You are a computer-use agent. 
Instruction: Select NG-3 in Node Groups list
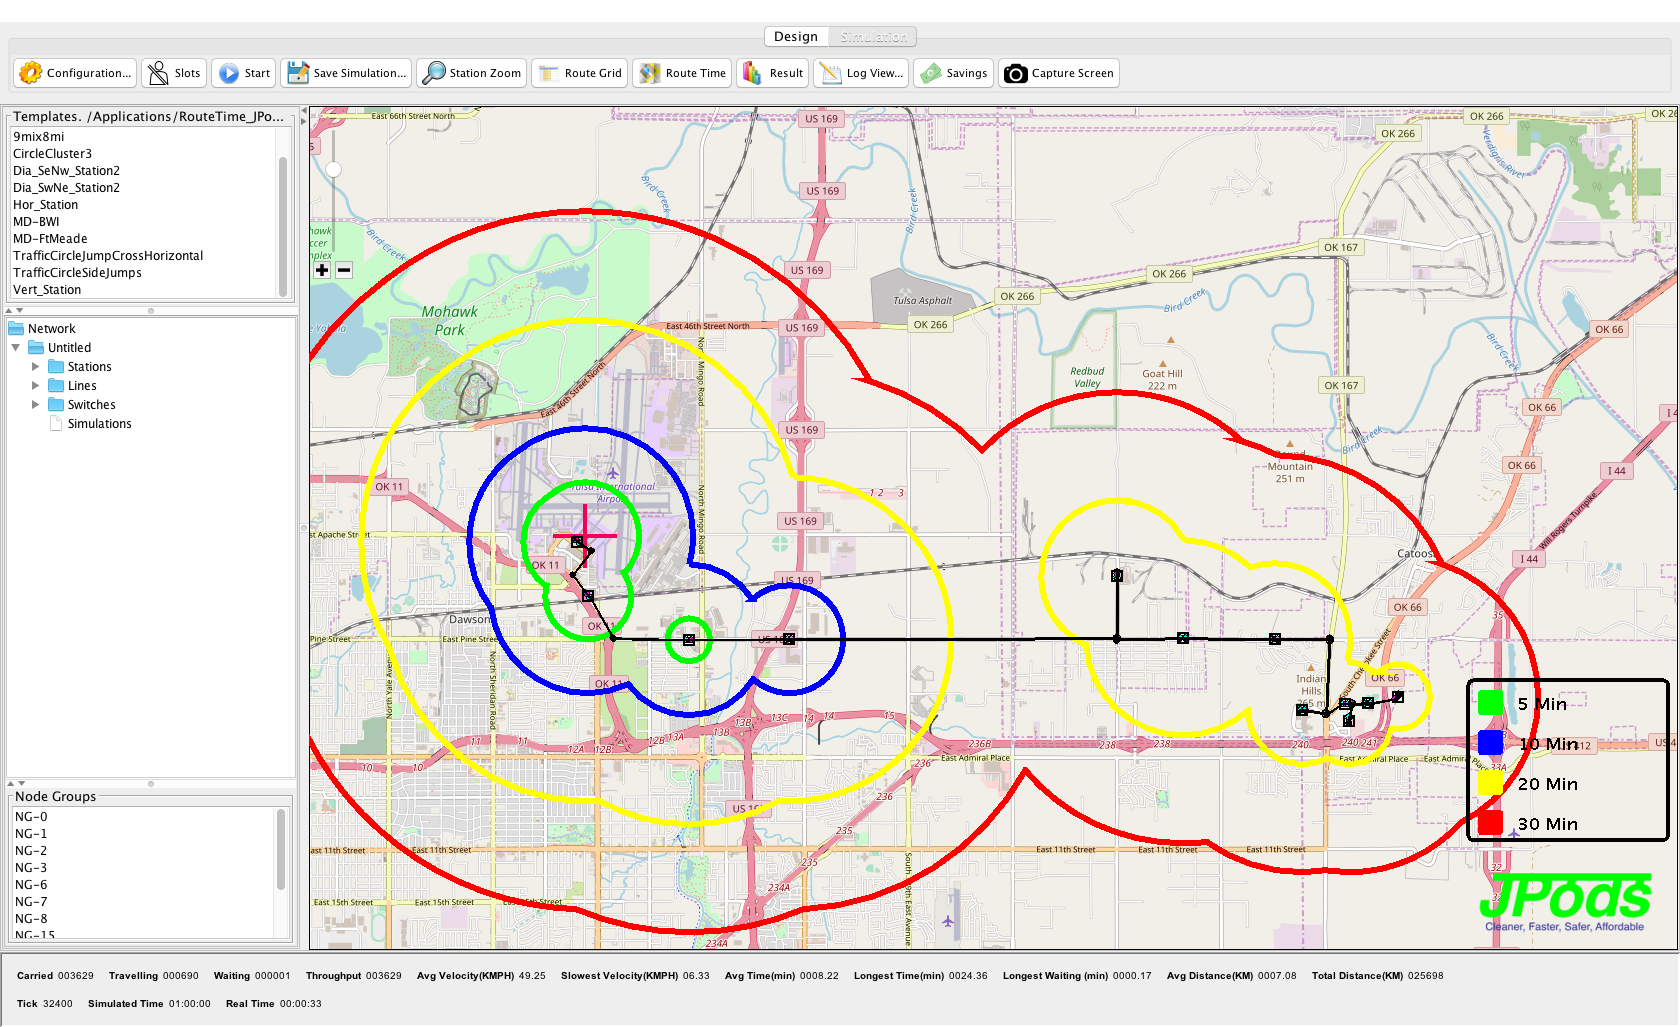(x=31, y=868)
